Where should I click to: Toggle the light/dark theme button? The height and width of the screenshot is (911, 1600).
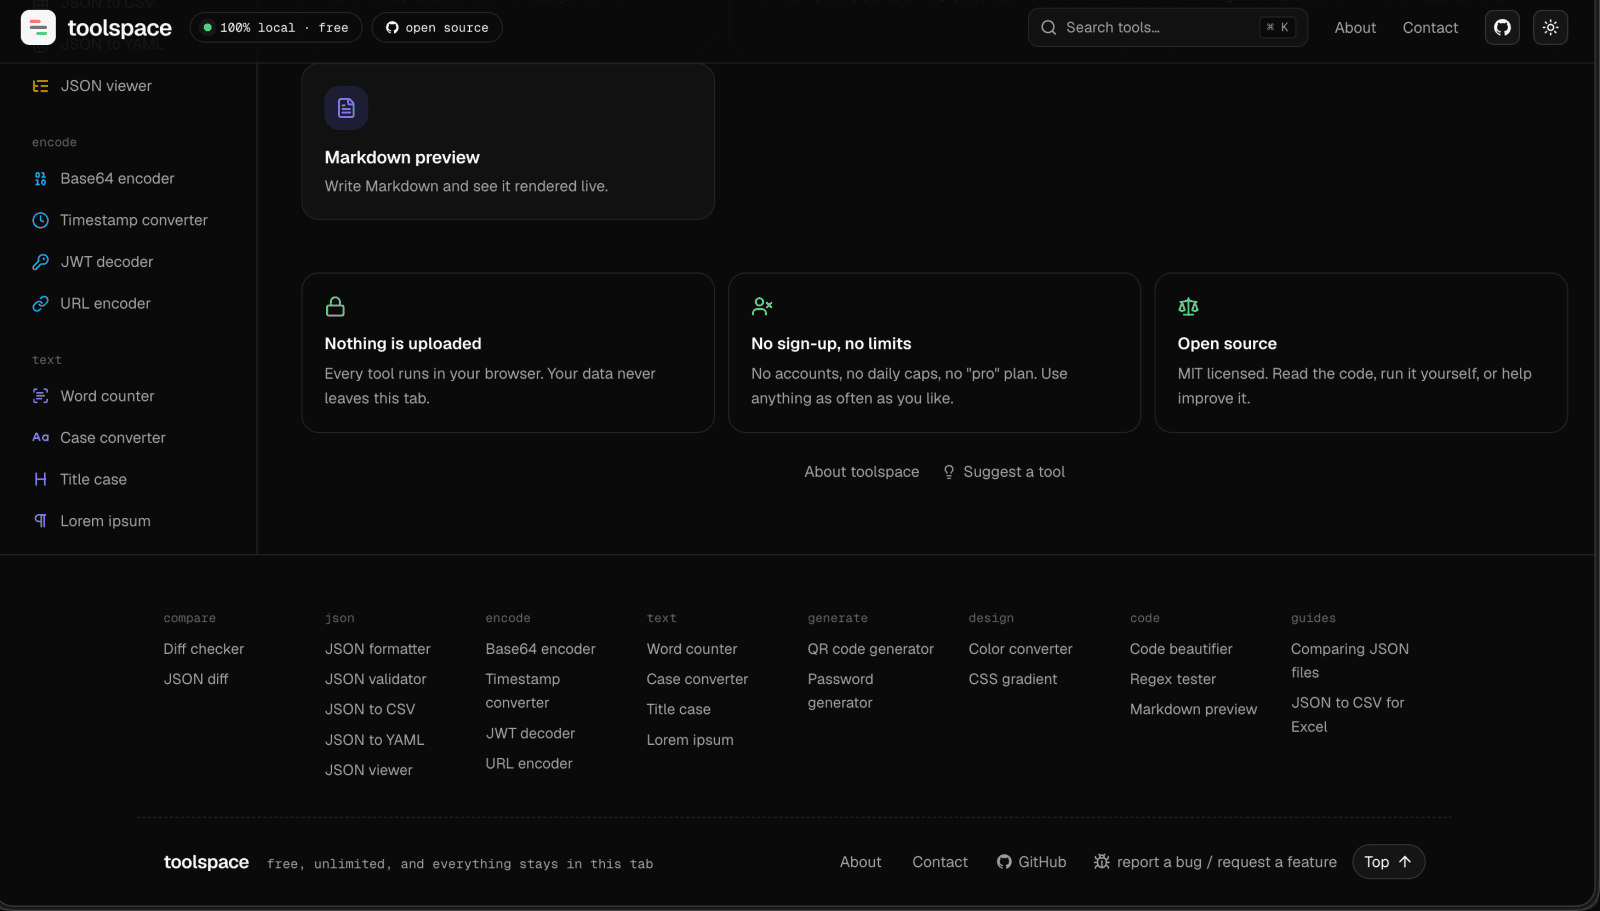pyautogui.click(x=1550, y=27)
